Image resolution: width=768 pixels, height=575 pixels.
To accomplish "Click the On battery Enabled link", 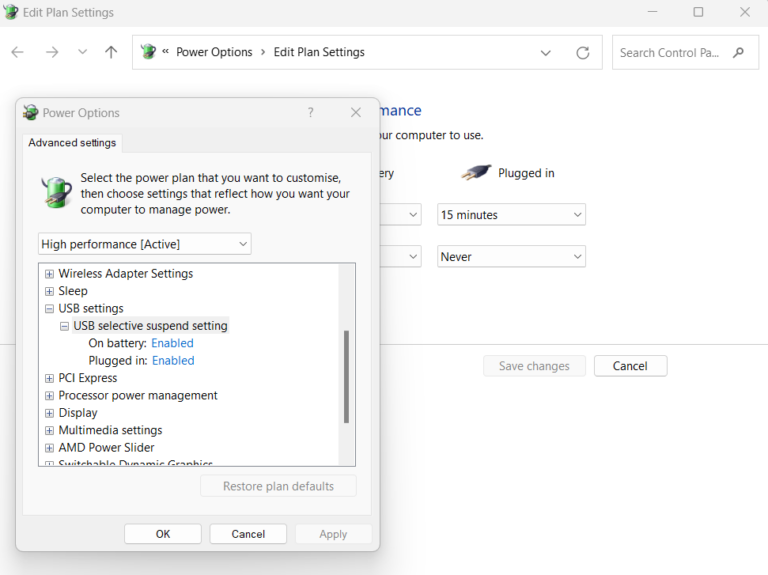I will pos(172,343).
